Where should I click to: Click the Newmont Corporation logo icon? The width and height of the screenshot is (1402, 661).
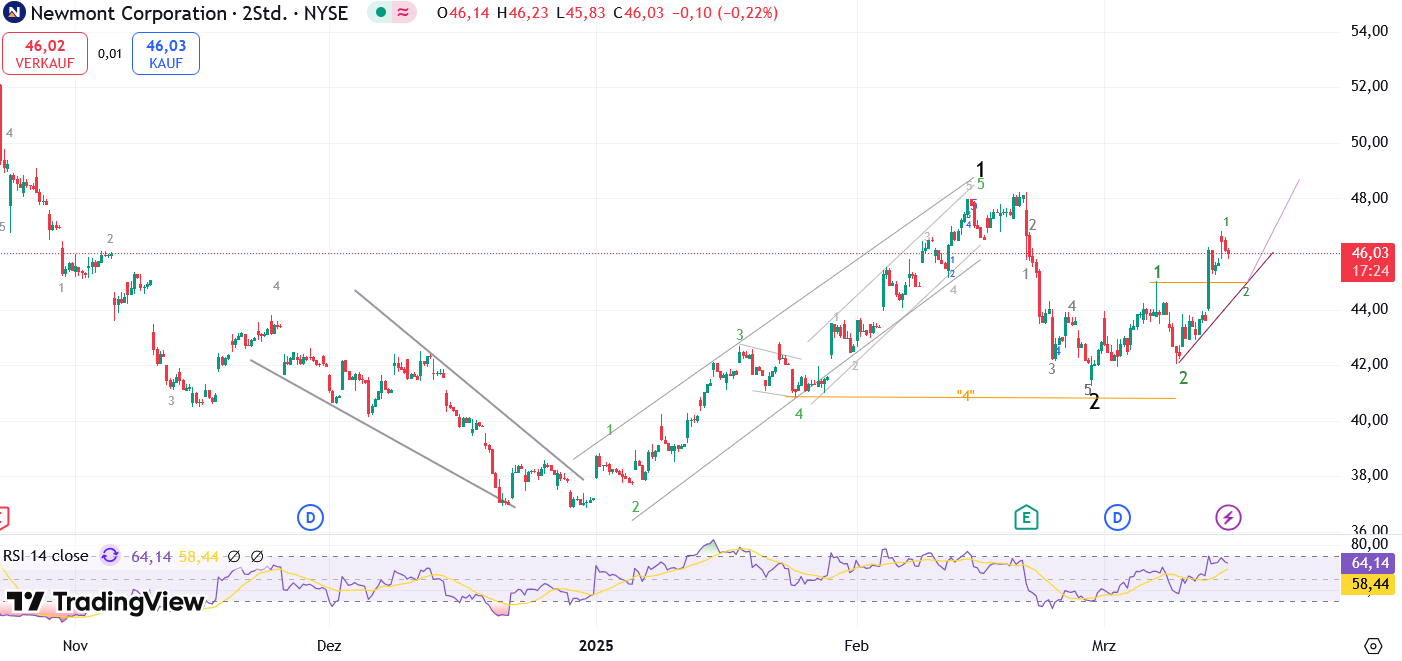click(x=14, y=13)
